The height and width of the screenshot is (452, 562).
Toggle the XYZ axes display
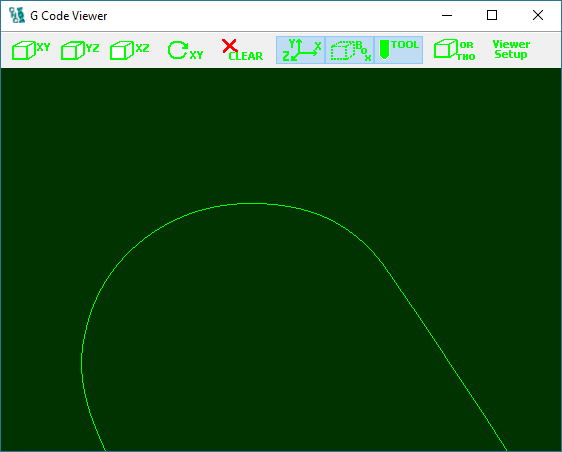click(x=300, y=50)
